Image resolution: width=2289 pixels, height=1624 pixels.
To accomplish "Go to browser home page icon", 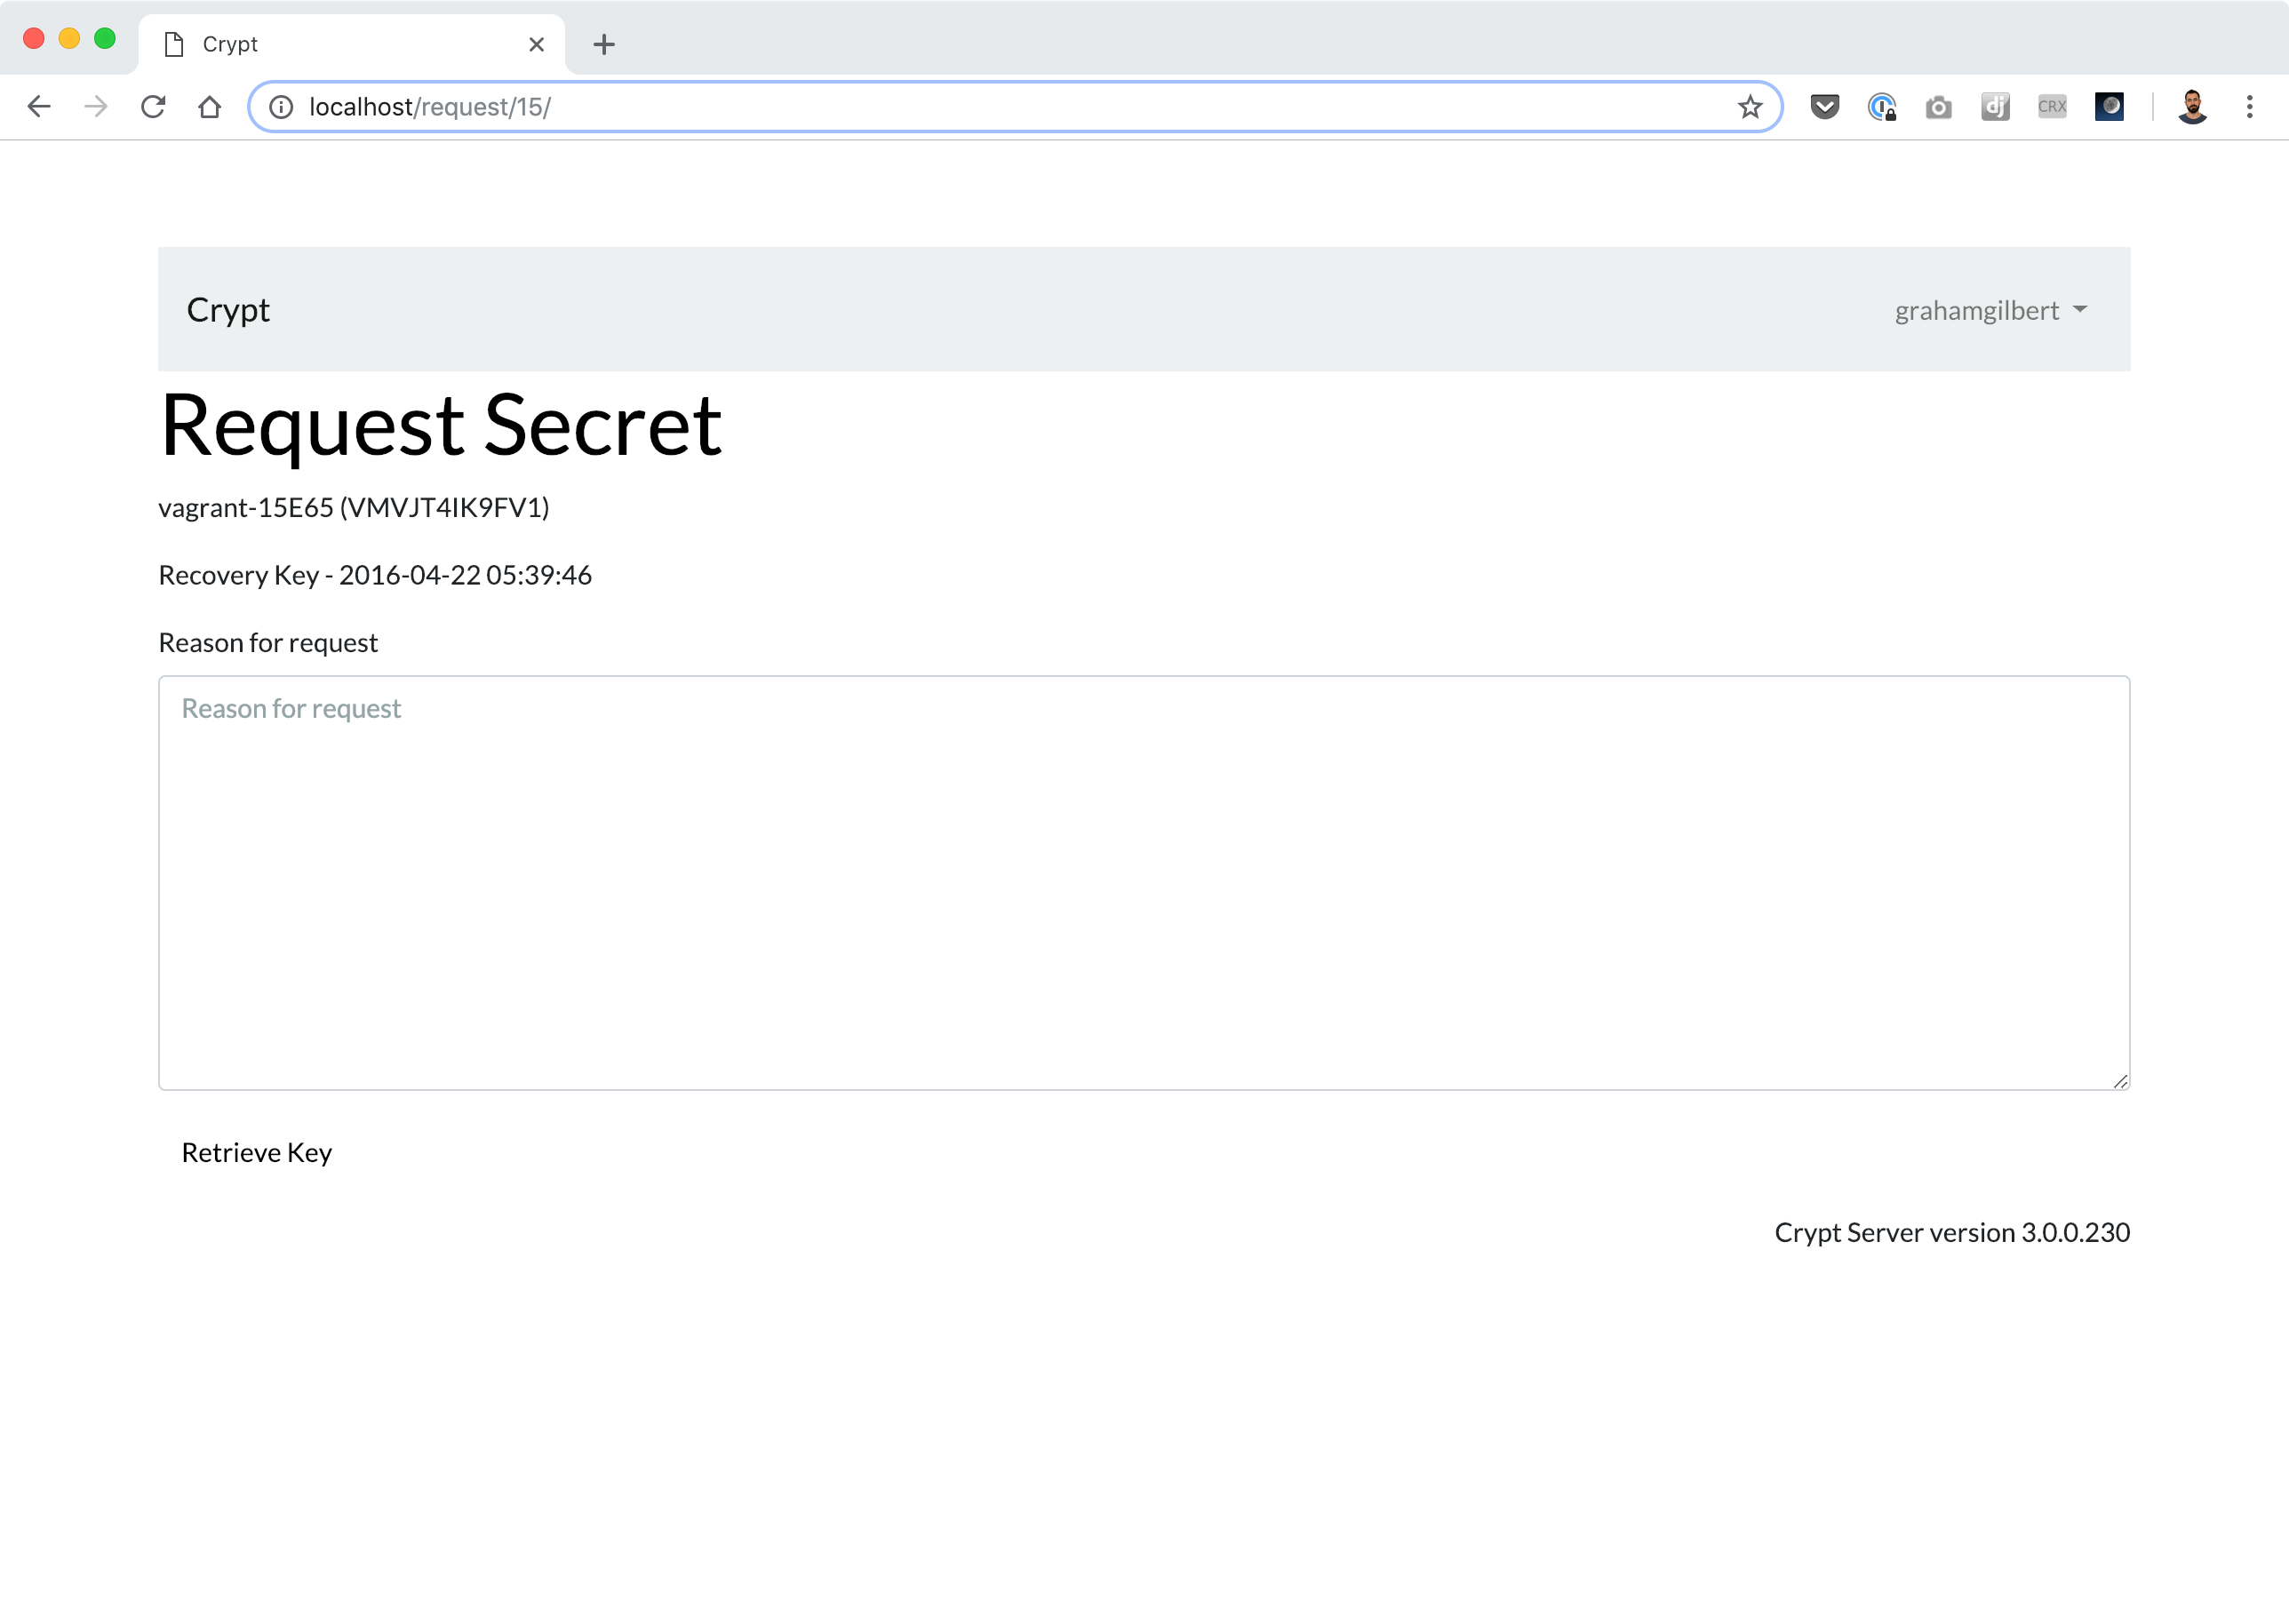I will 209,107.
